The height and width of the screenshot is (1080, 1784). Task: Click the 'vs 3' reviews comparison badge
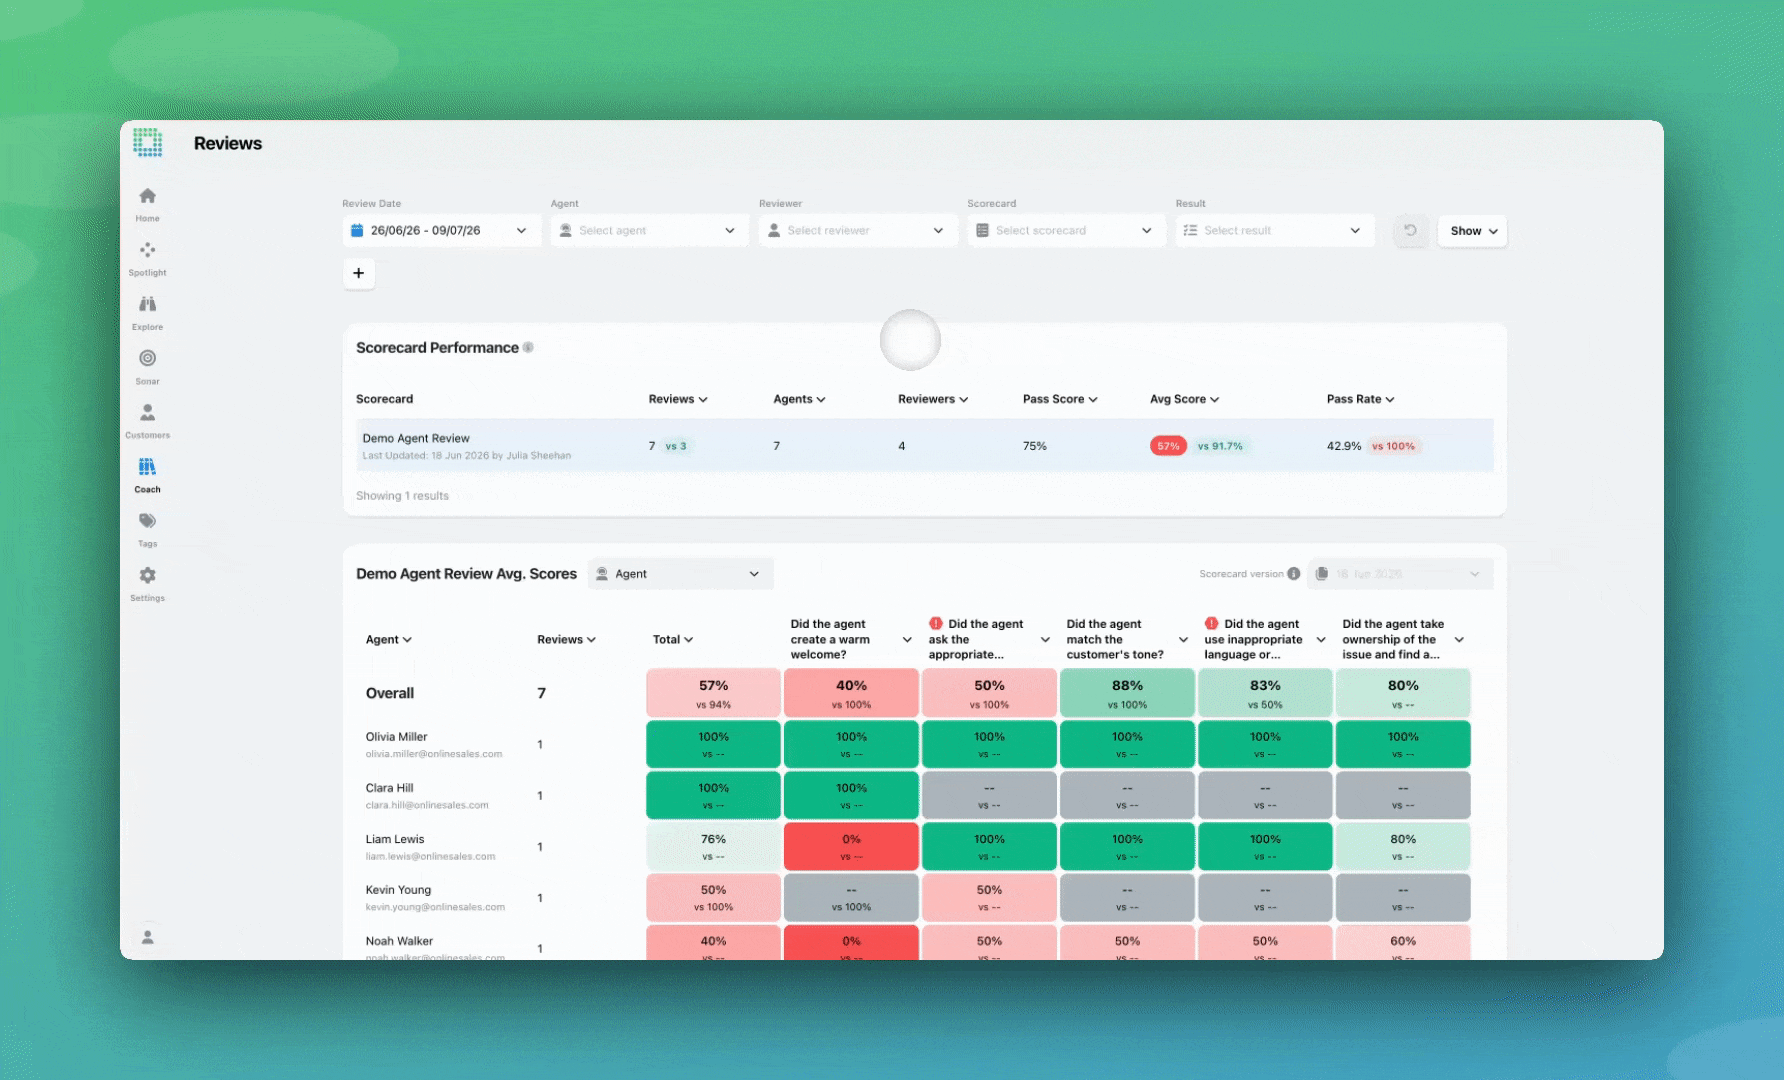tap(676, 446)
